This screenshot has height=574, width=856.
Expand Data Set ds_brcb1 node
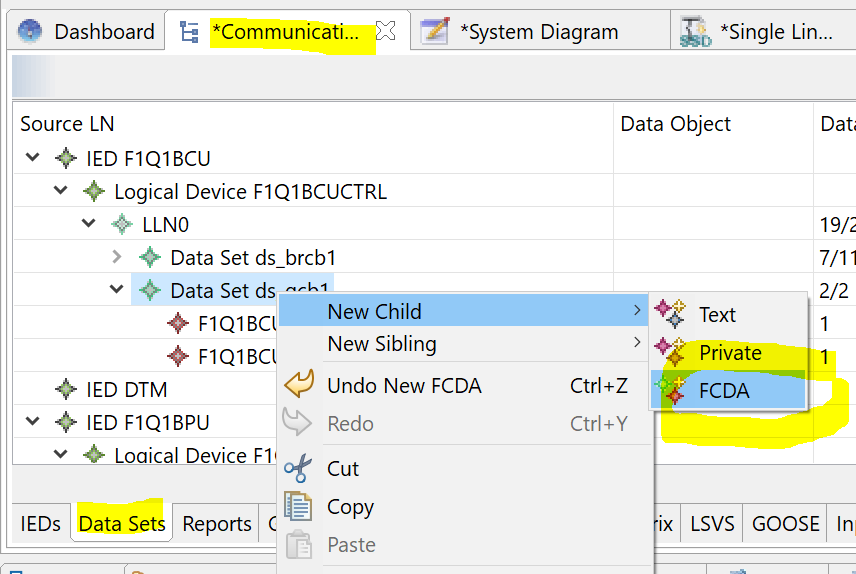click(x=118, y=258)
